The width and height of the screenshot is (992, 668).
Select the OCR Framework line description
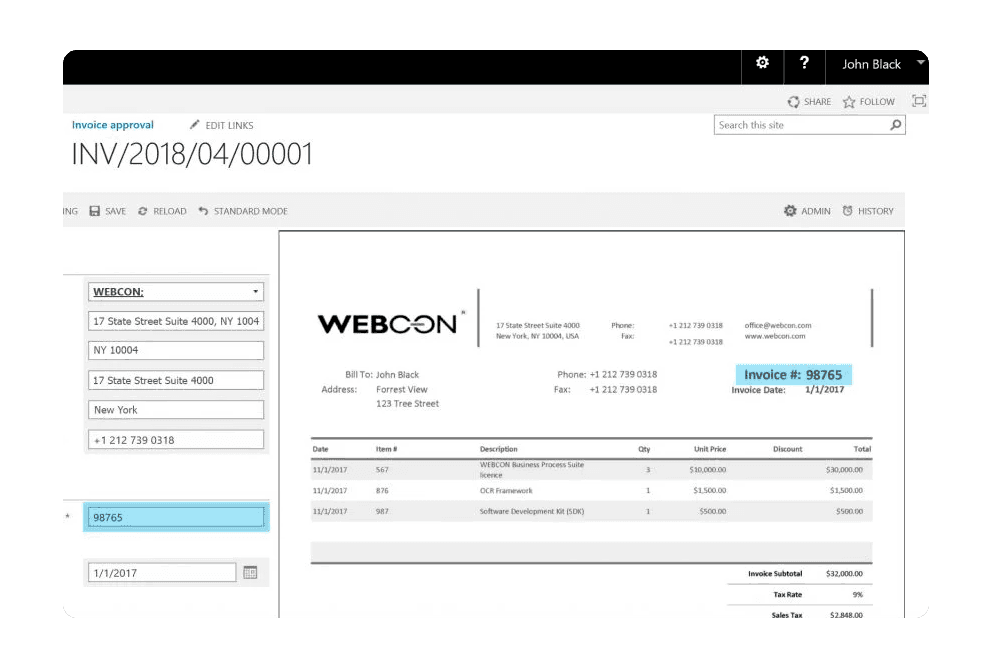pos(506,491)
